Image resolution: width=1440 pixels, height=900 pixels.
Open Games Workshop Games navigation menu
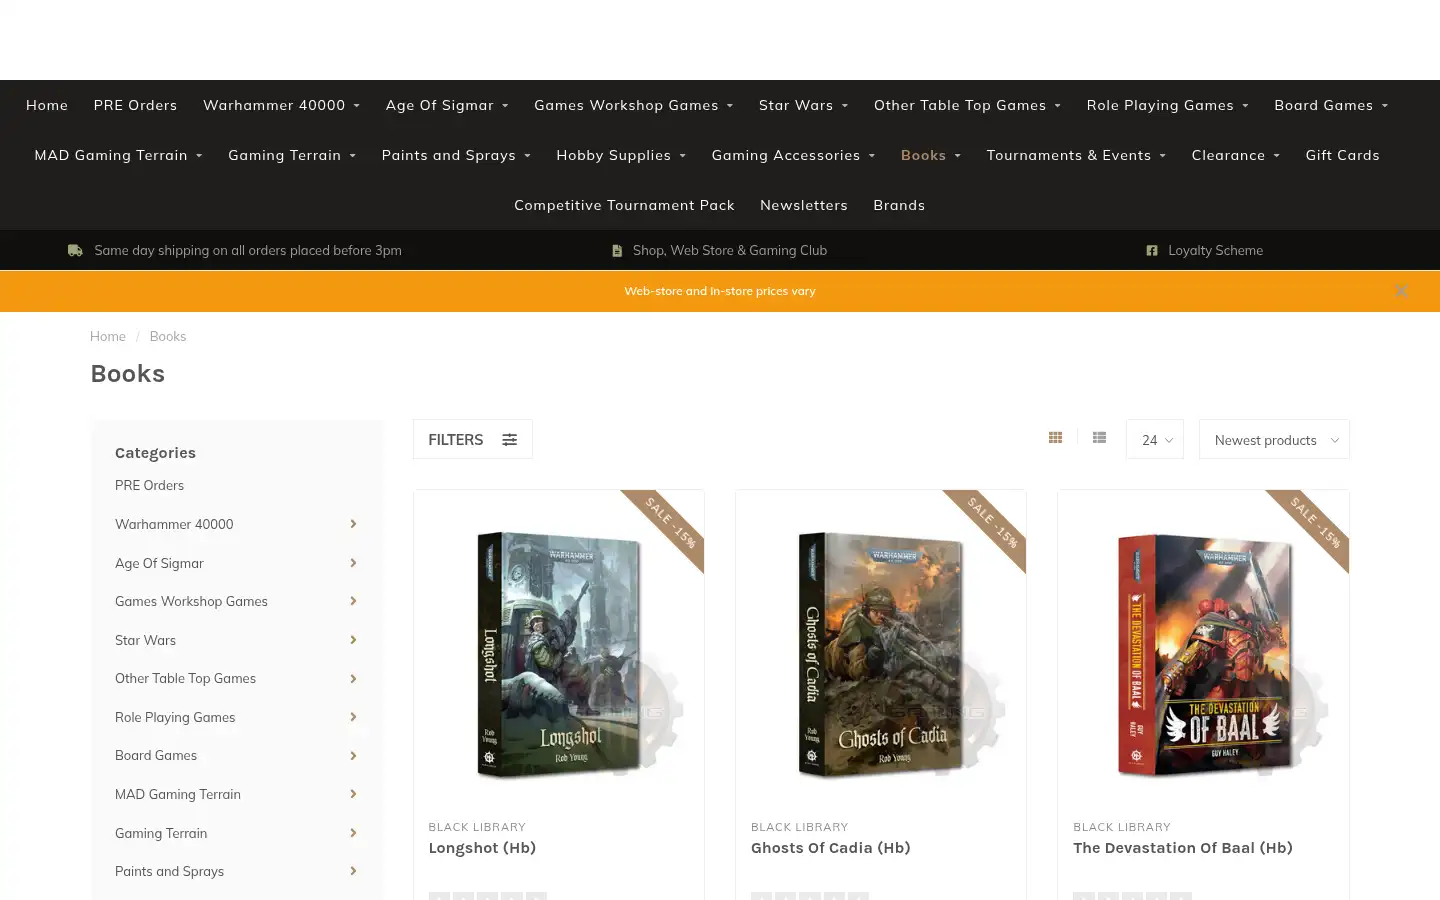(x=633, y=105)
